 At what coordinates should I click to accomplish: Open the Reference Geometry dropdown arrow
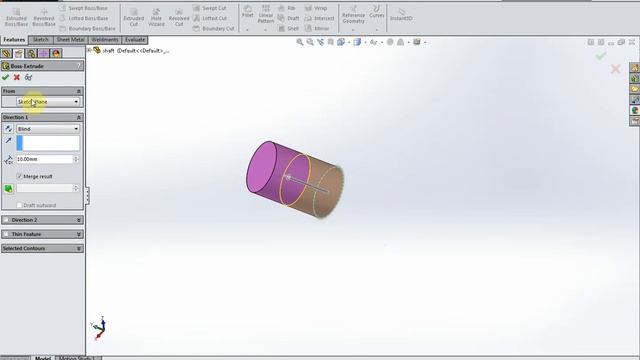(x=353, y=30)
